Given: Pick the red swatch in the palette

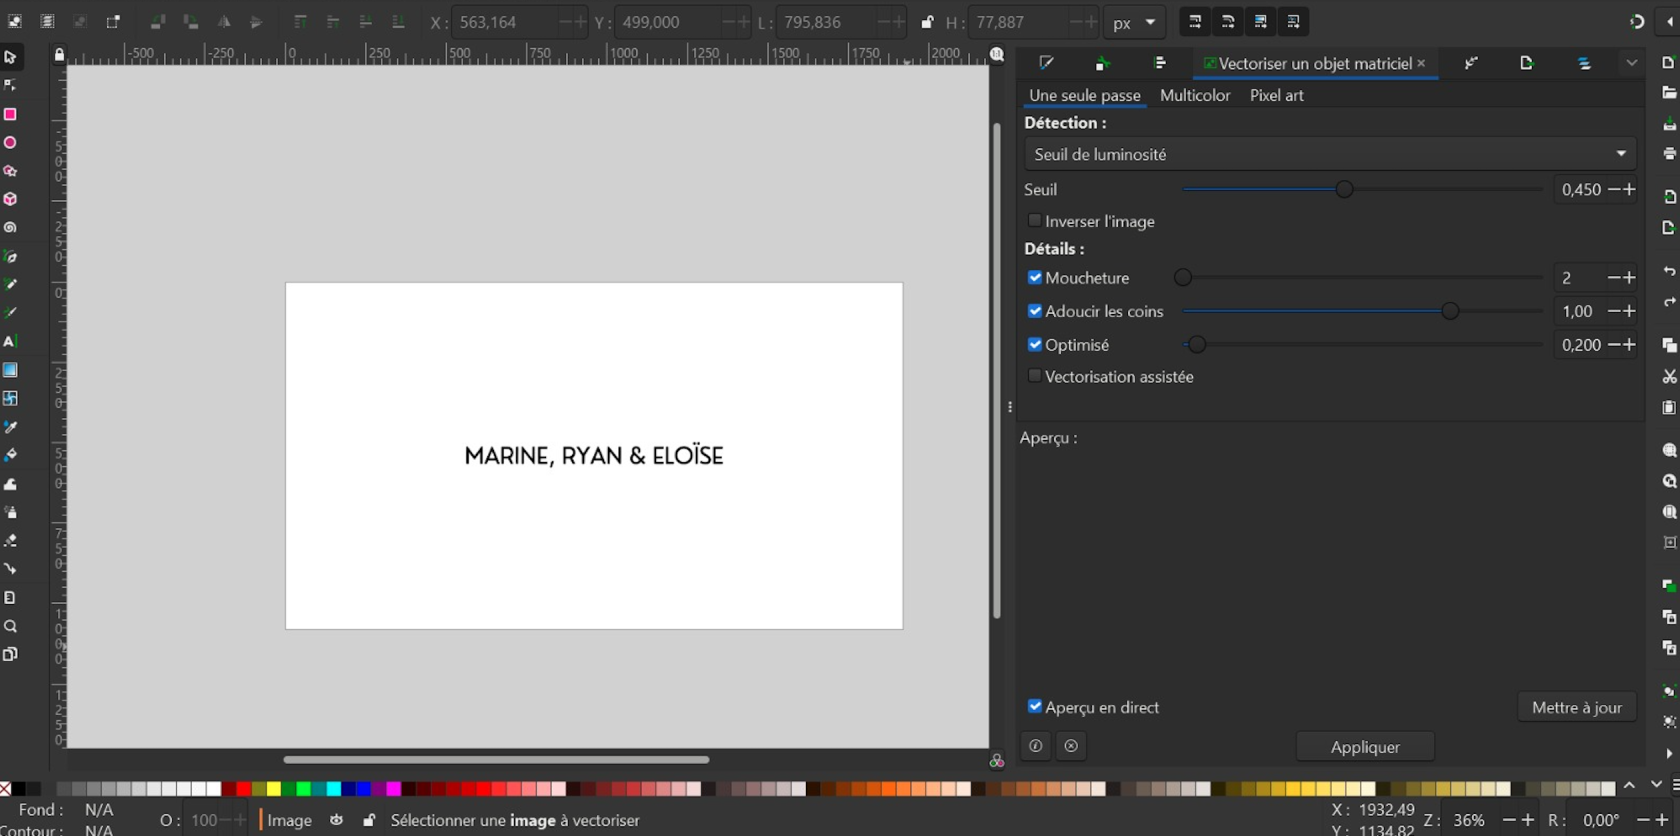Looking at the screenshot, I should pyautogui.click(x=243, y=789).
